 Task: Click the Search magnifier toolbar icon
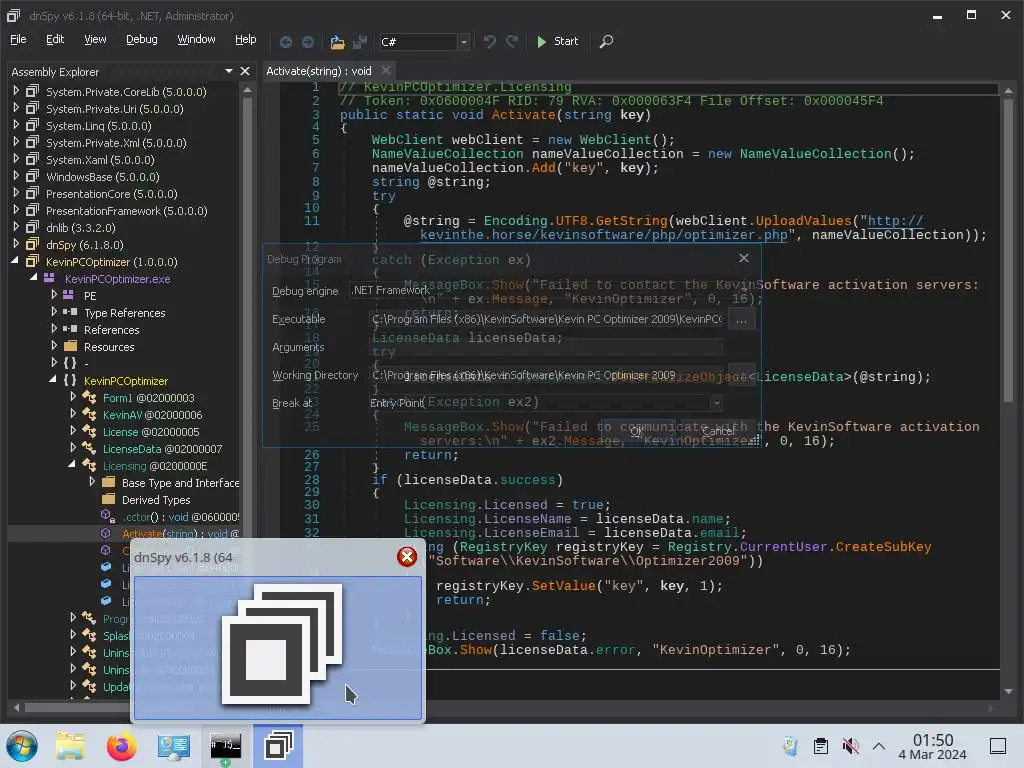tap(606, 42)
